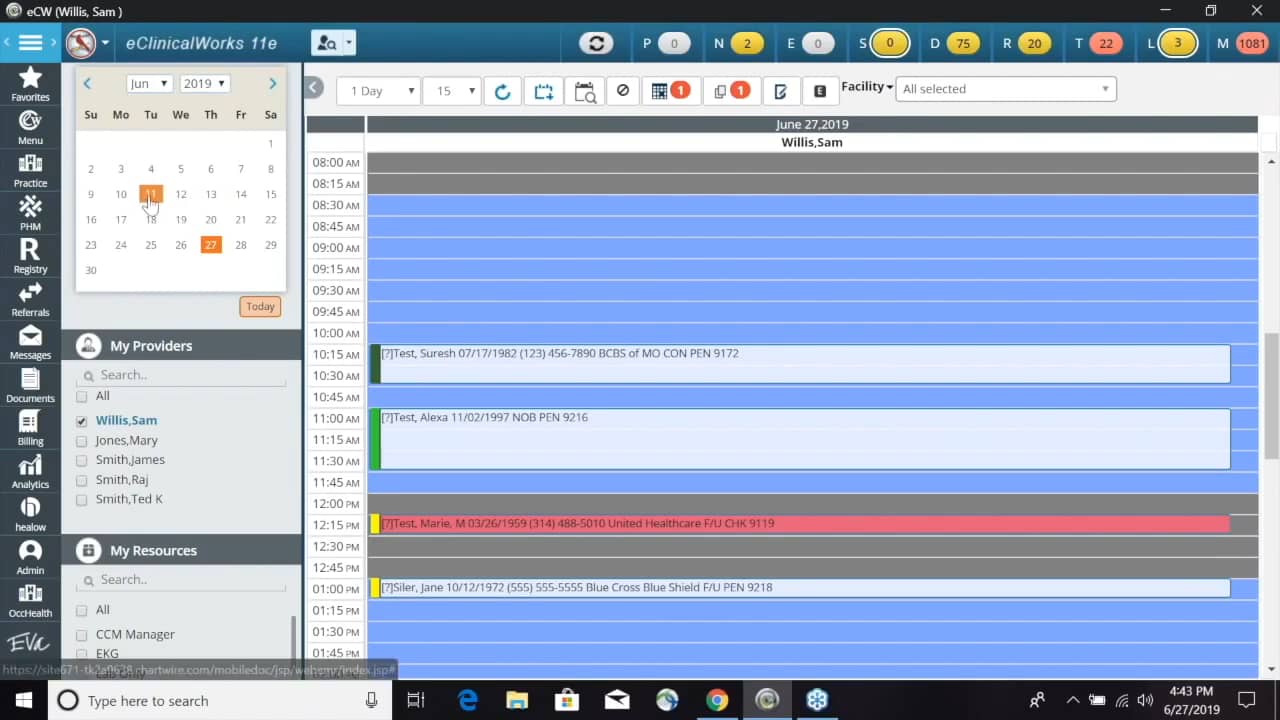The width and height of the screenshot is (1280, 720).
Task: Search in My Resources field
Action: (181, 580)
